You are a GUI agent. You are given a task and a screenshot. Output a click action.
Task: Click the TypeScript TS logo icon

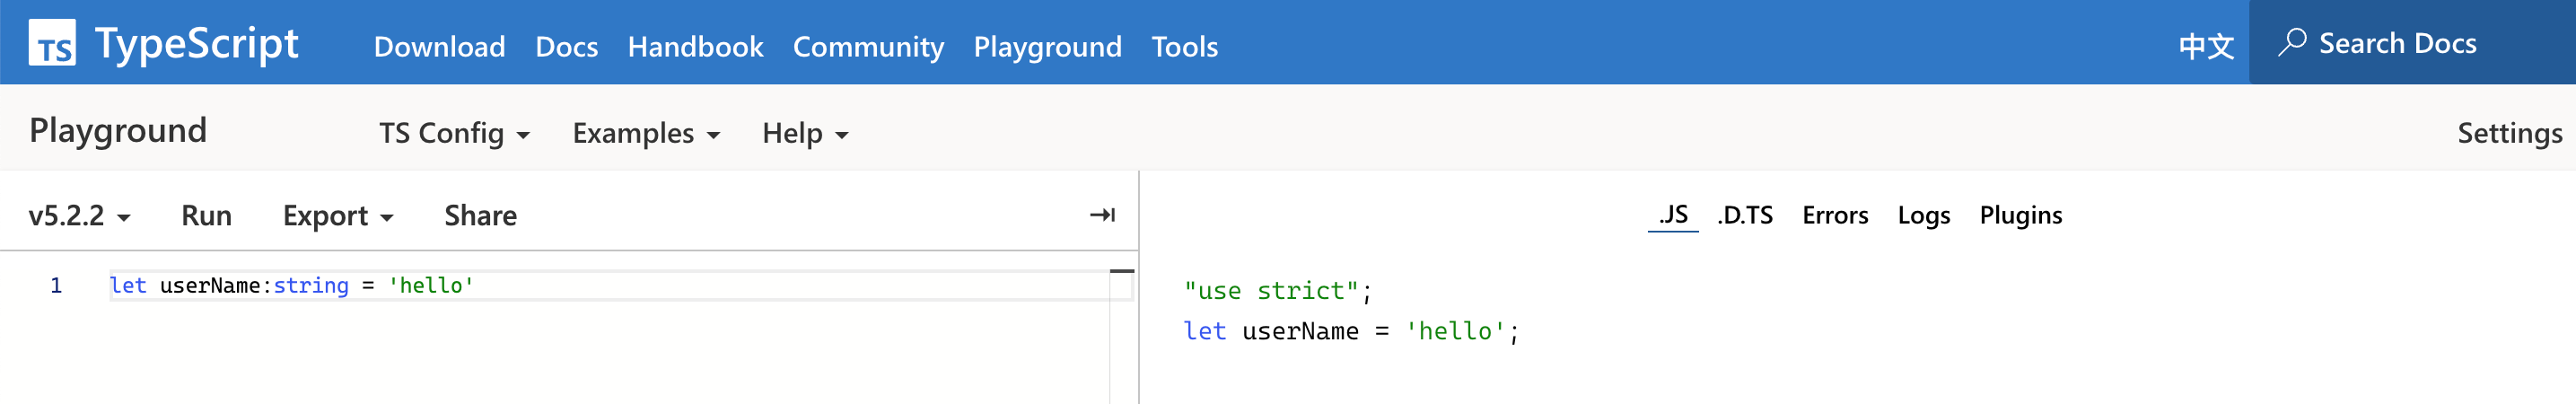(x=52, y=42)
